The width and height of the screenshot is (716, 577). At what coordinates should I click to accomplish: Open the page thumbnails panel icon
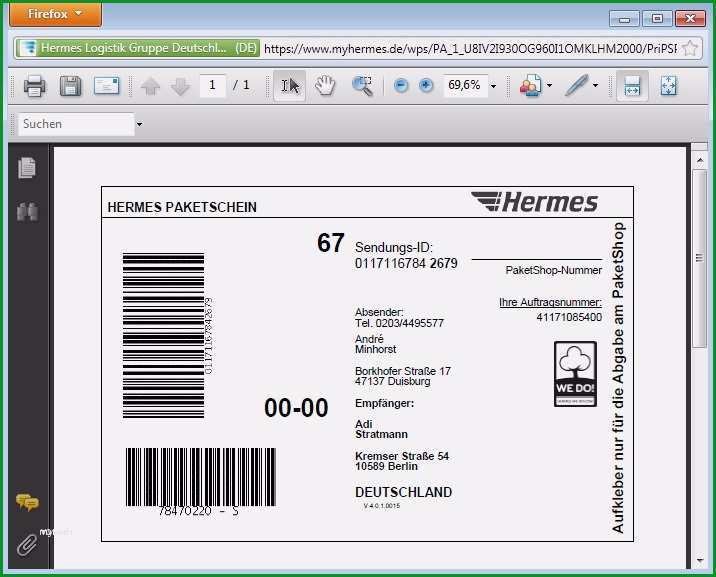pyautogui.click(x=27, y=168)
